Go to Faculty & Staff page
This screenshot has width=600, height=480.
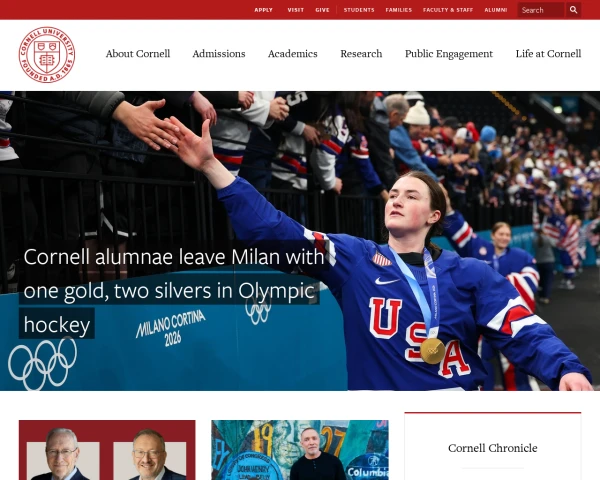(448, 10)
